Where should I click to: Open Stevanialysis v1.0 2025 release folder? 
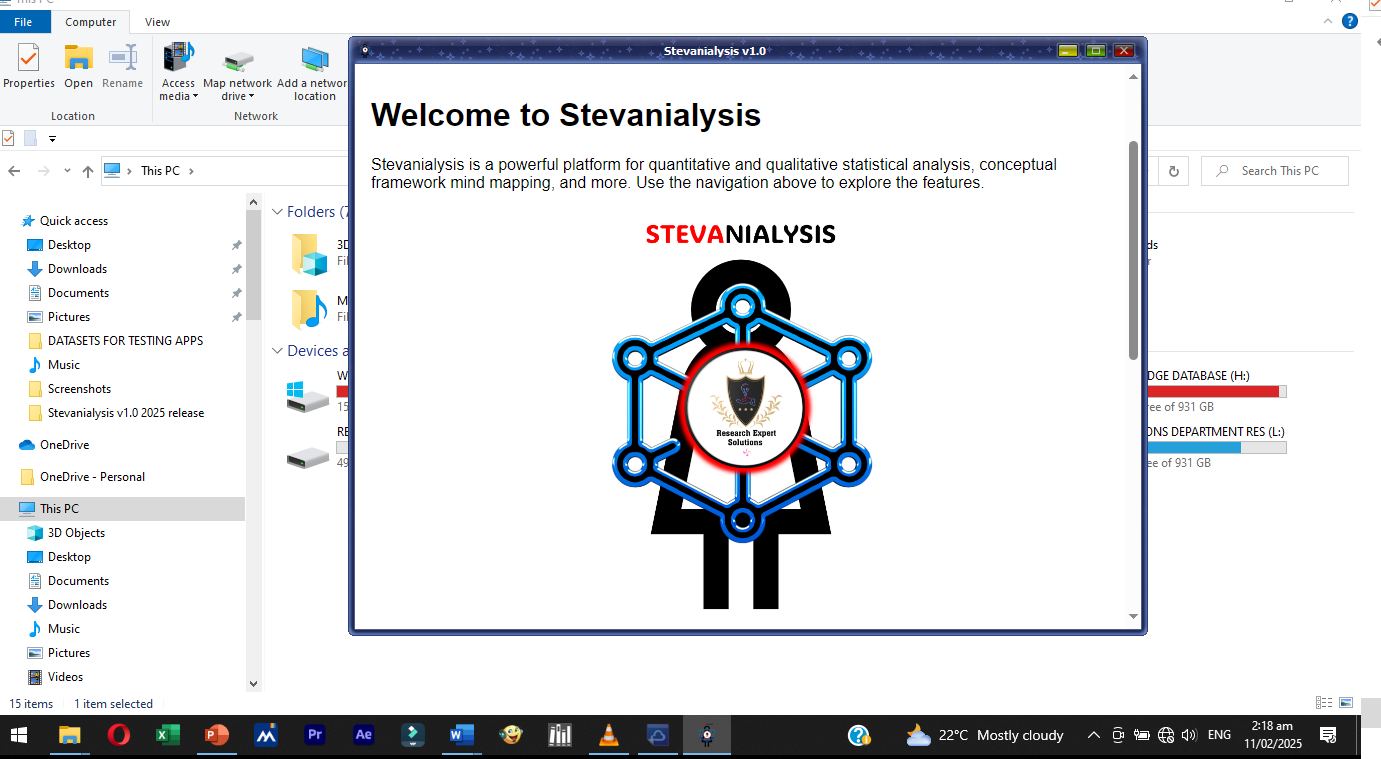point(125,413)
